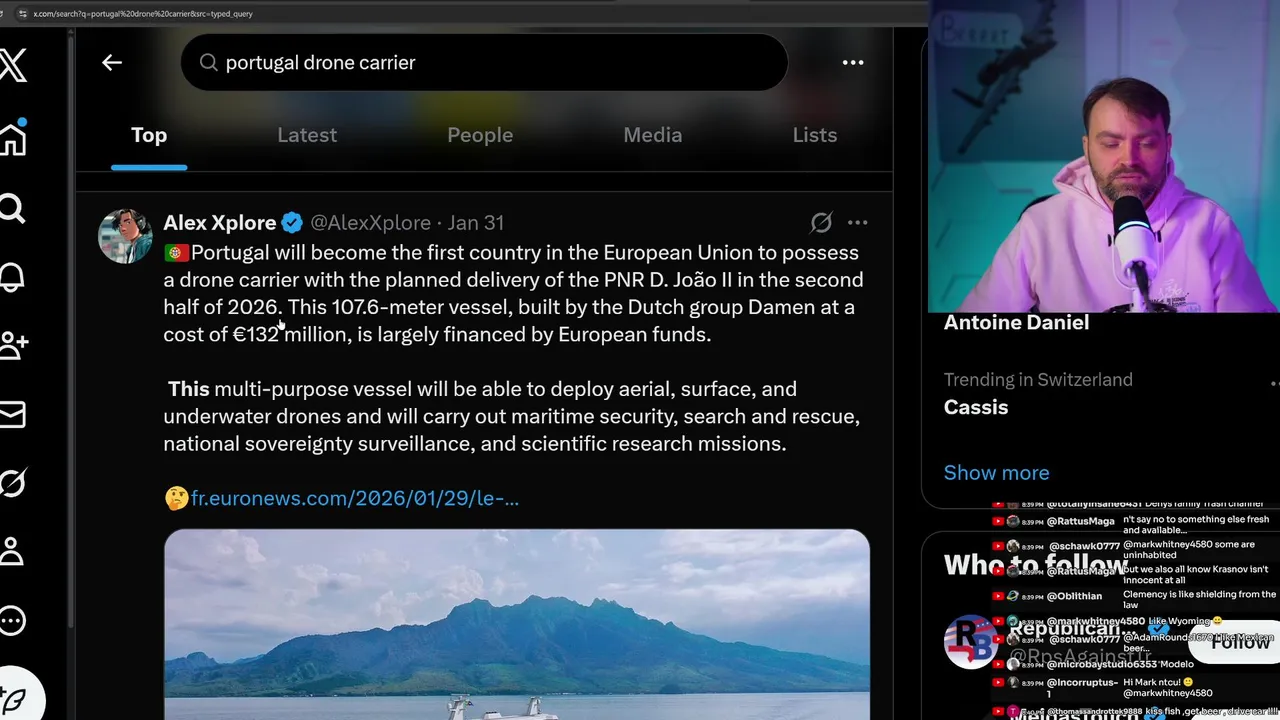The height and width of the screenshot is (720, 1280).
Task: Open the X logo home link
Action: coord(12,66)
